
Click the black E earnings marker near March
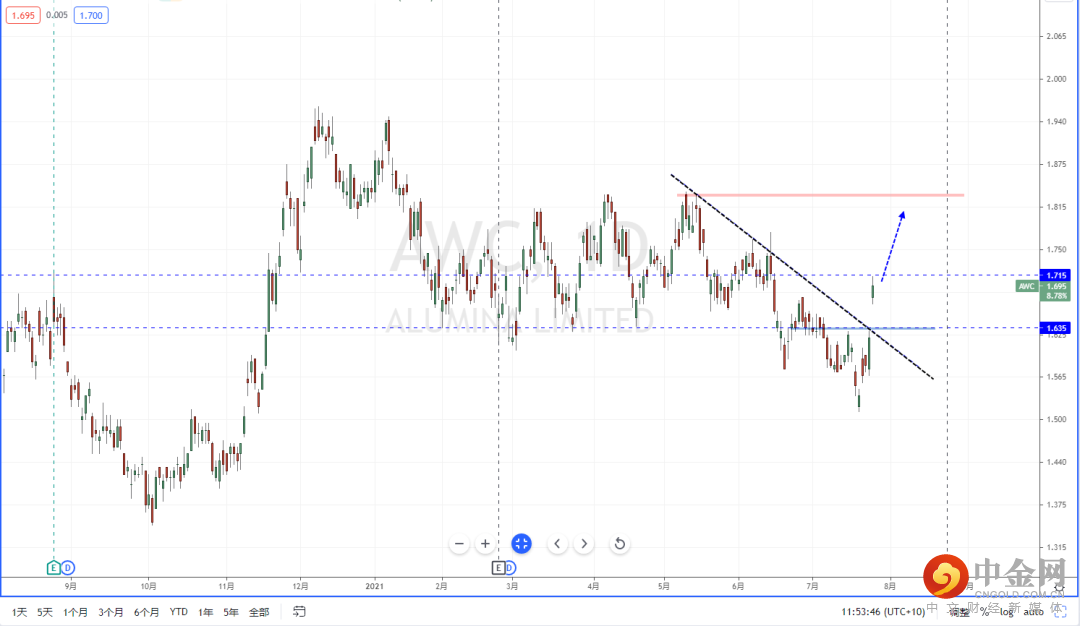(x=498, y=568)
